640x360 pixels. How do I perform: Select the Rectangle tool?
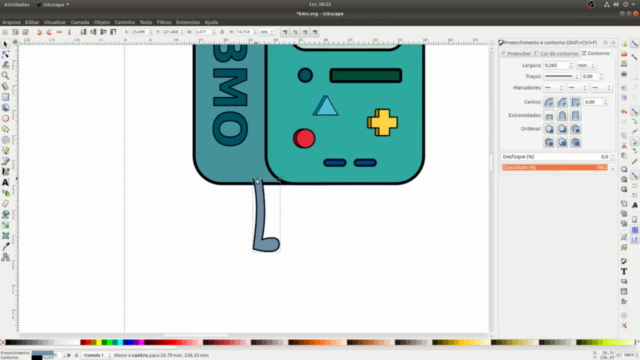(5, 97)
